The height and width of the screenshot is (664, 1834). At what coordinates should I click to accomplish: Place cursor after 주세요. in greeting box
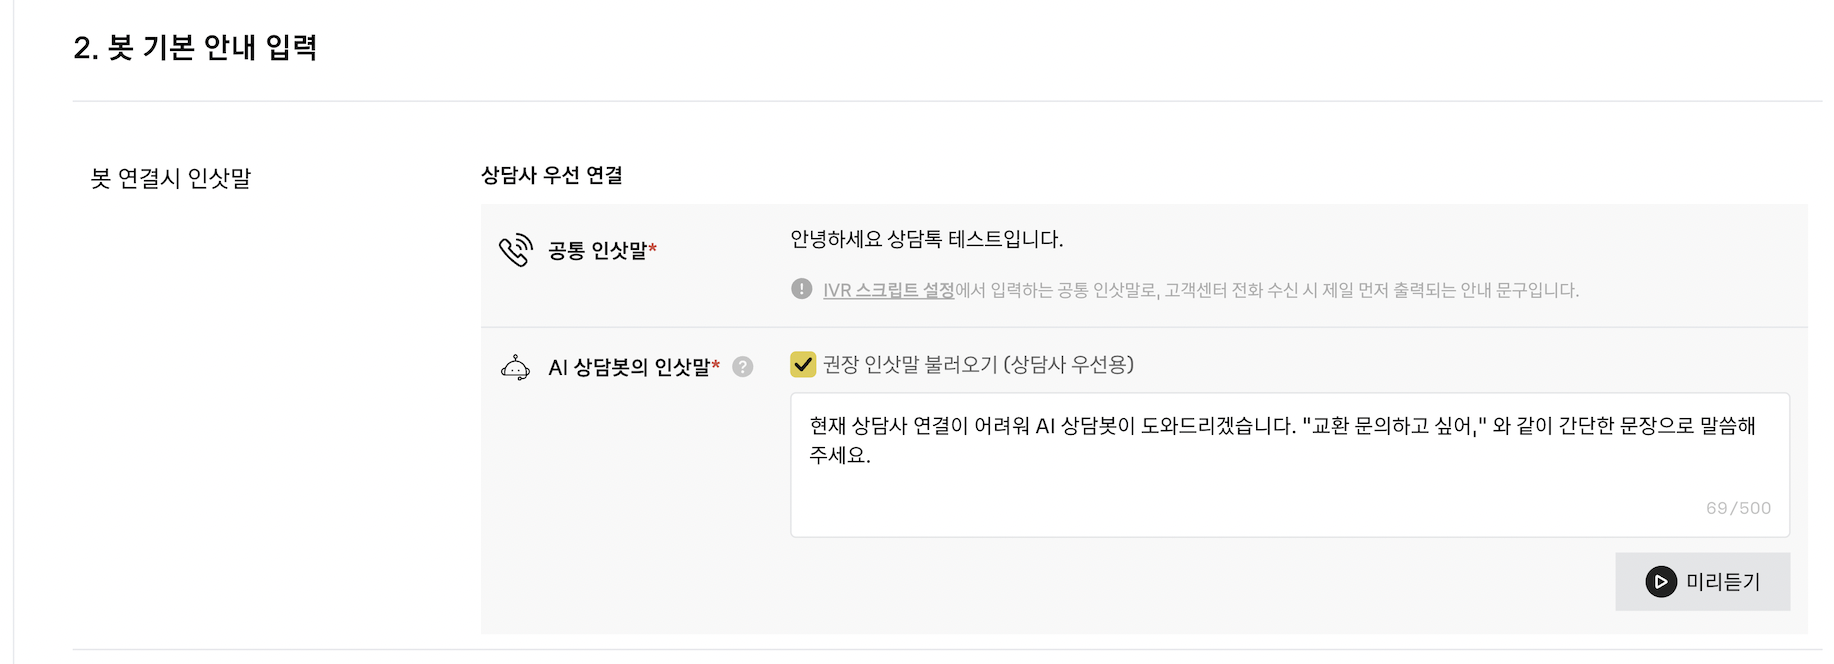pyautogui.click(x=873, y=456)
